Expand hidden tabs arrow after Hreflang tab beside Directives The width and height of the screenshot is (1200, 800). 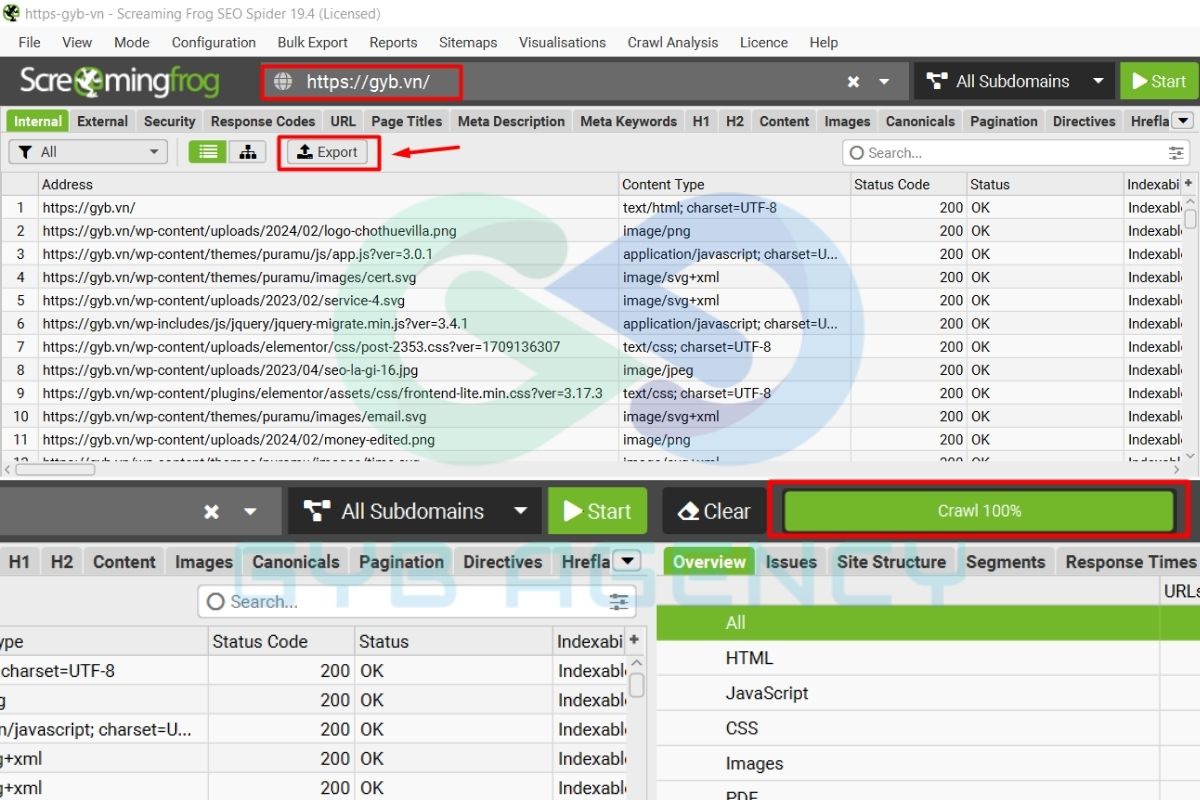coord(1183,121)
